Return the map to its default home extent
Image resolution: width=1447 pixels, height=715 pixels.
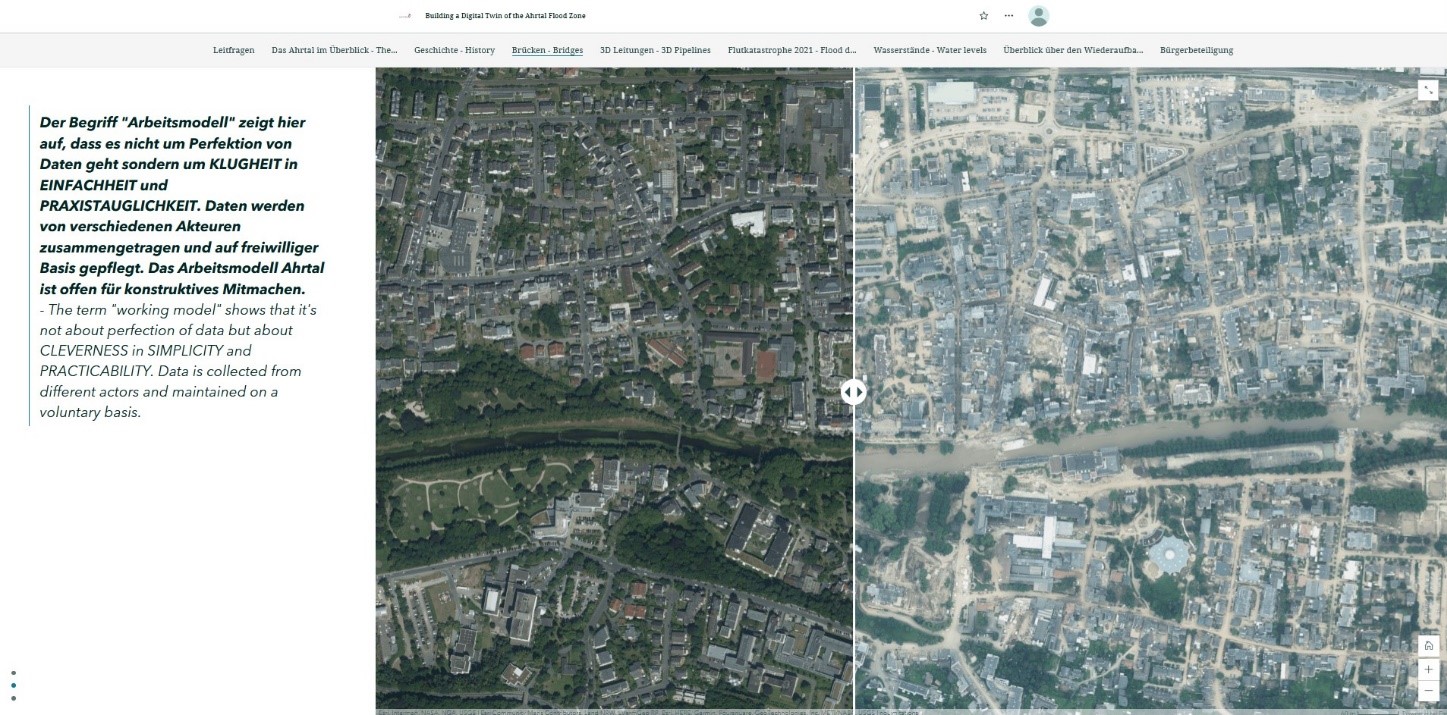(x=1428, y=648)
